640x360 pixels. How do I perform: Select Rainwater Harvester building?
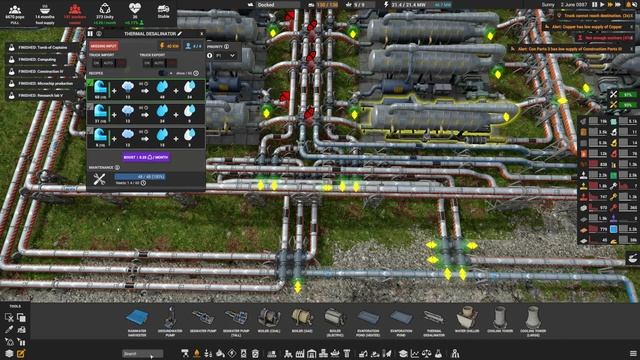coord(137,321)
